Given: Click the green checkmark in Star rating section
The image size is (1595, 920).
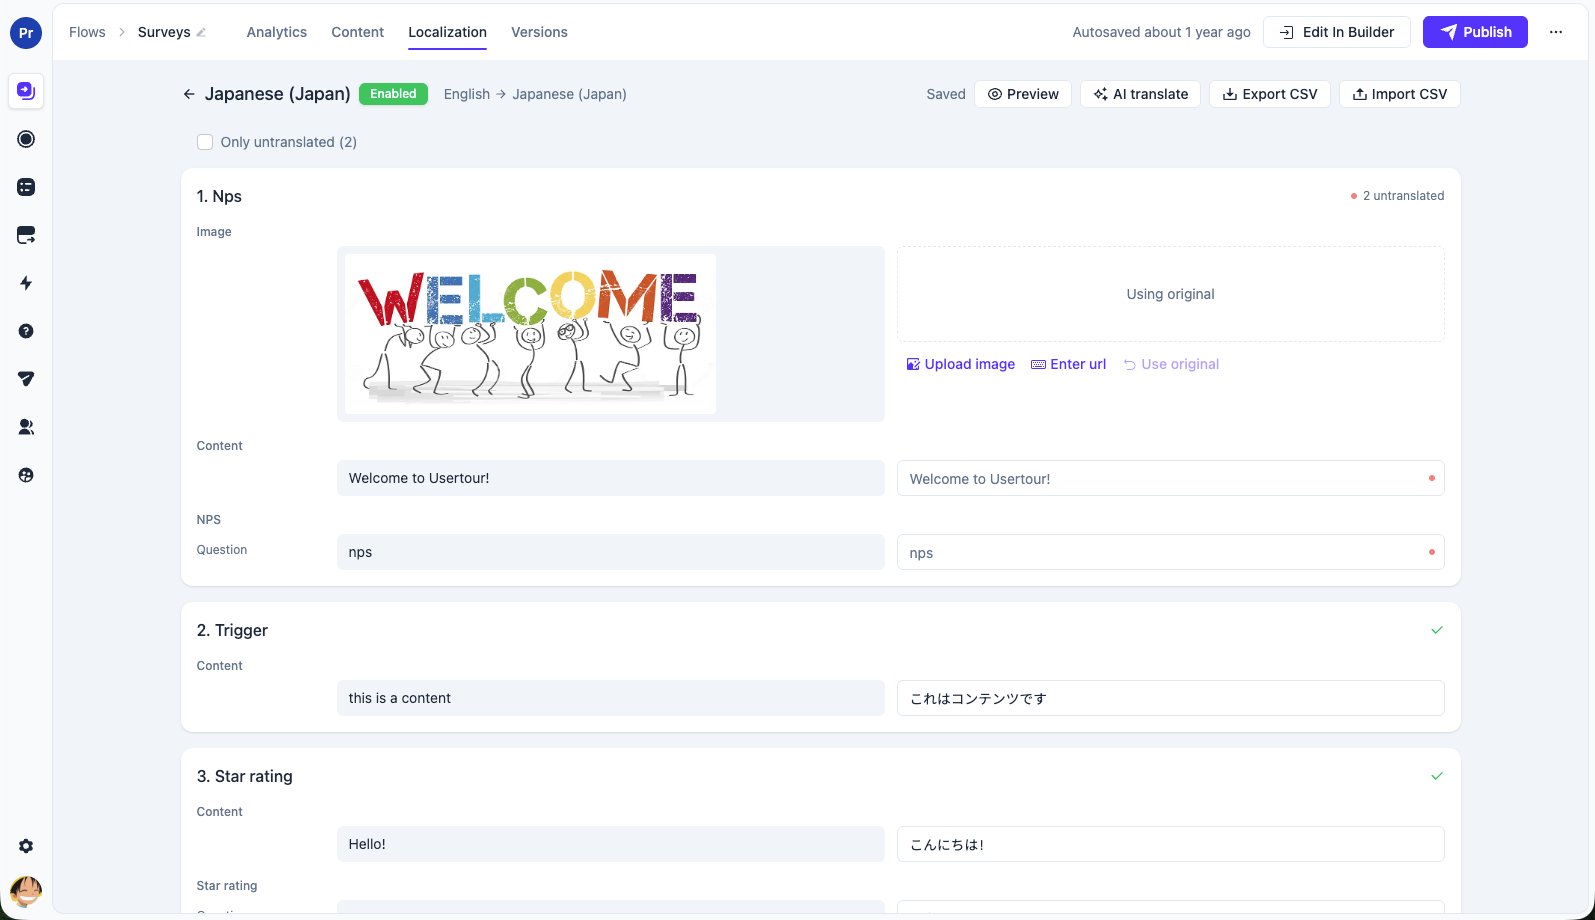Looking at the screenshot, I should (1437, 776).
